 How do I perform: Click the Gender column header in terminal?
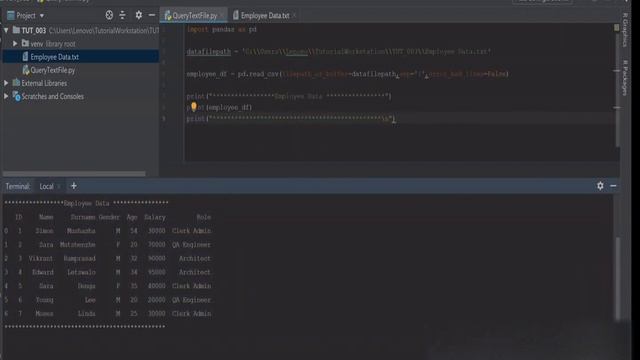109,217
